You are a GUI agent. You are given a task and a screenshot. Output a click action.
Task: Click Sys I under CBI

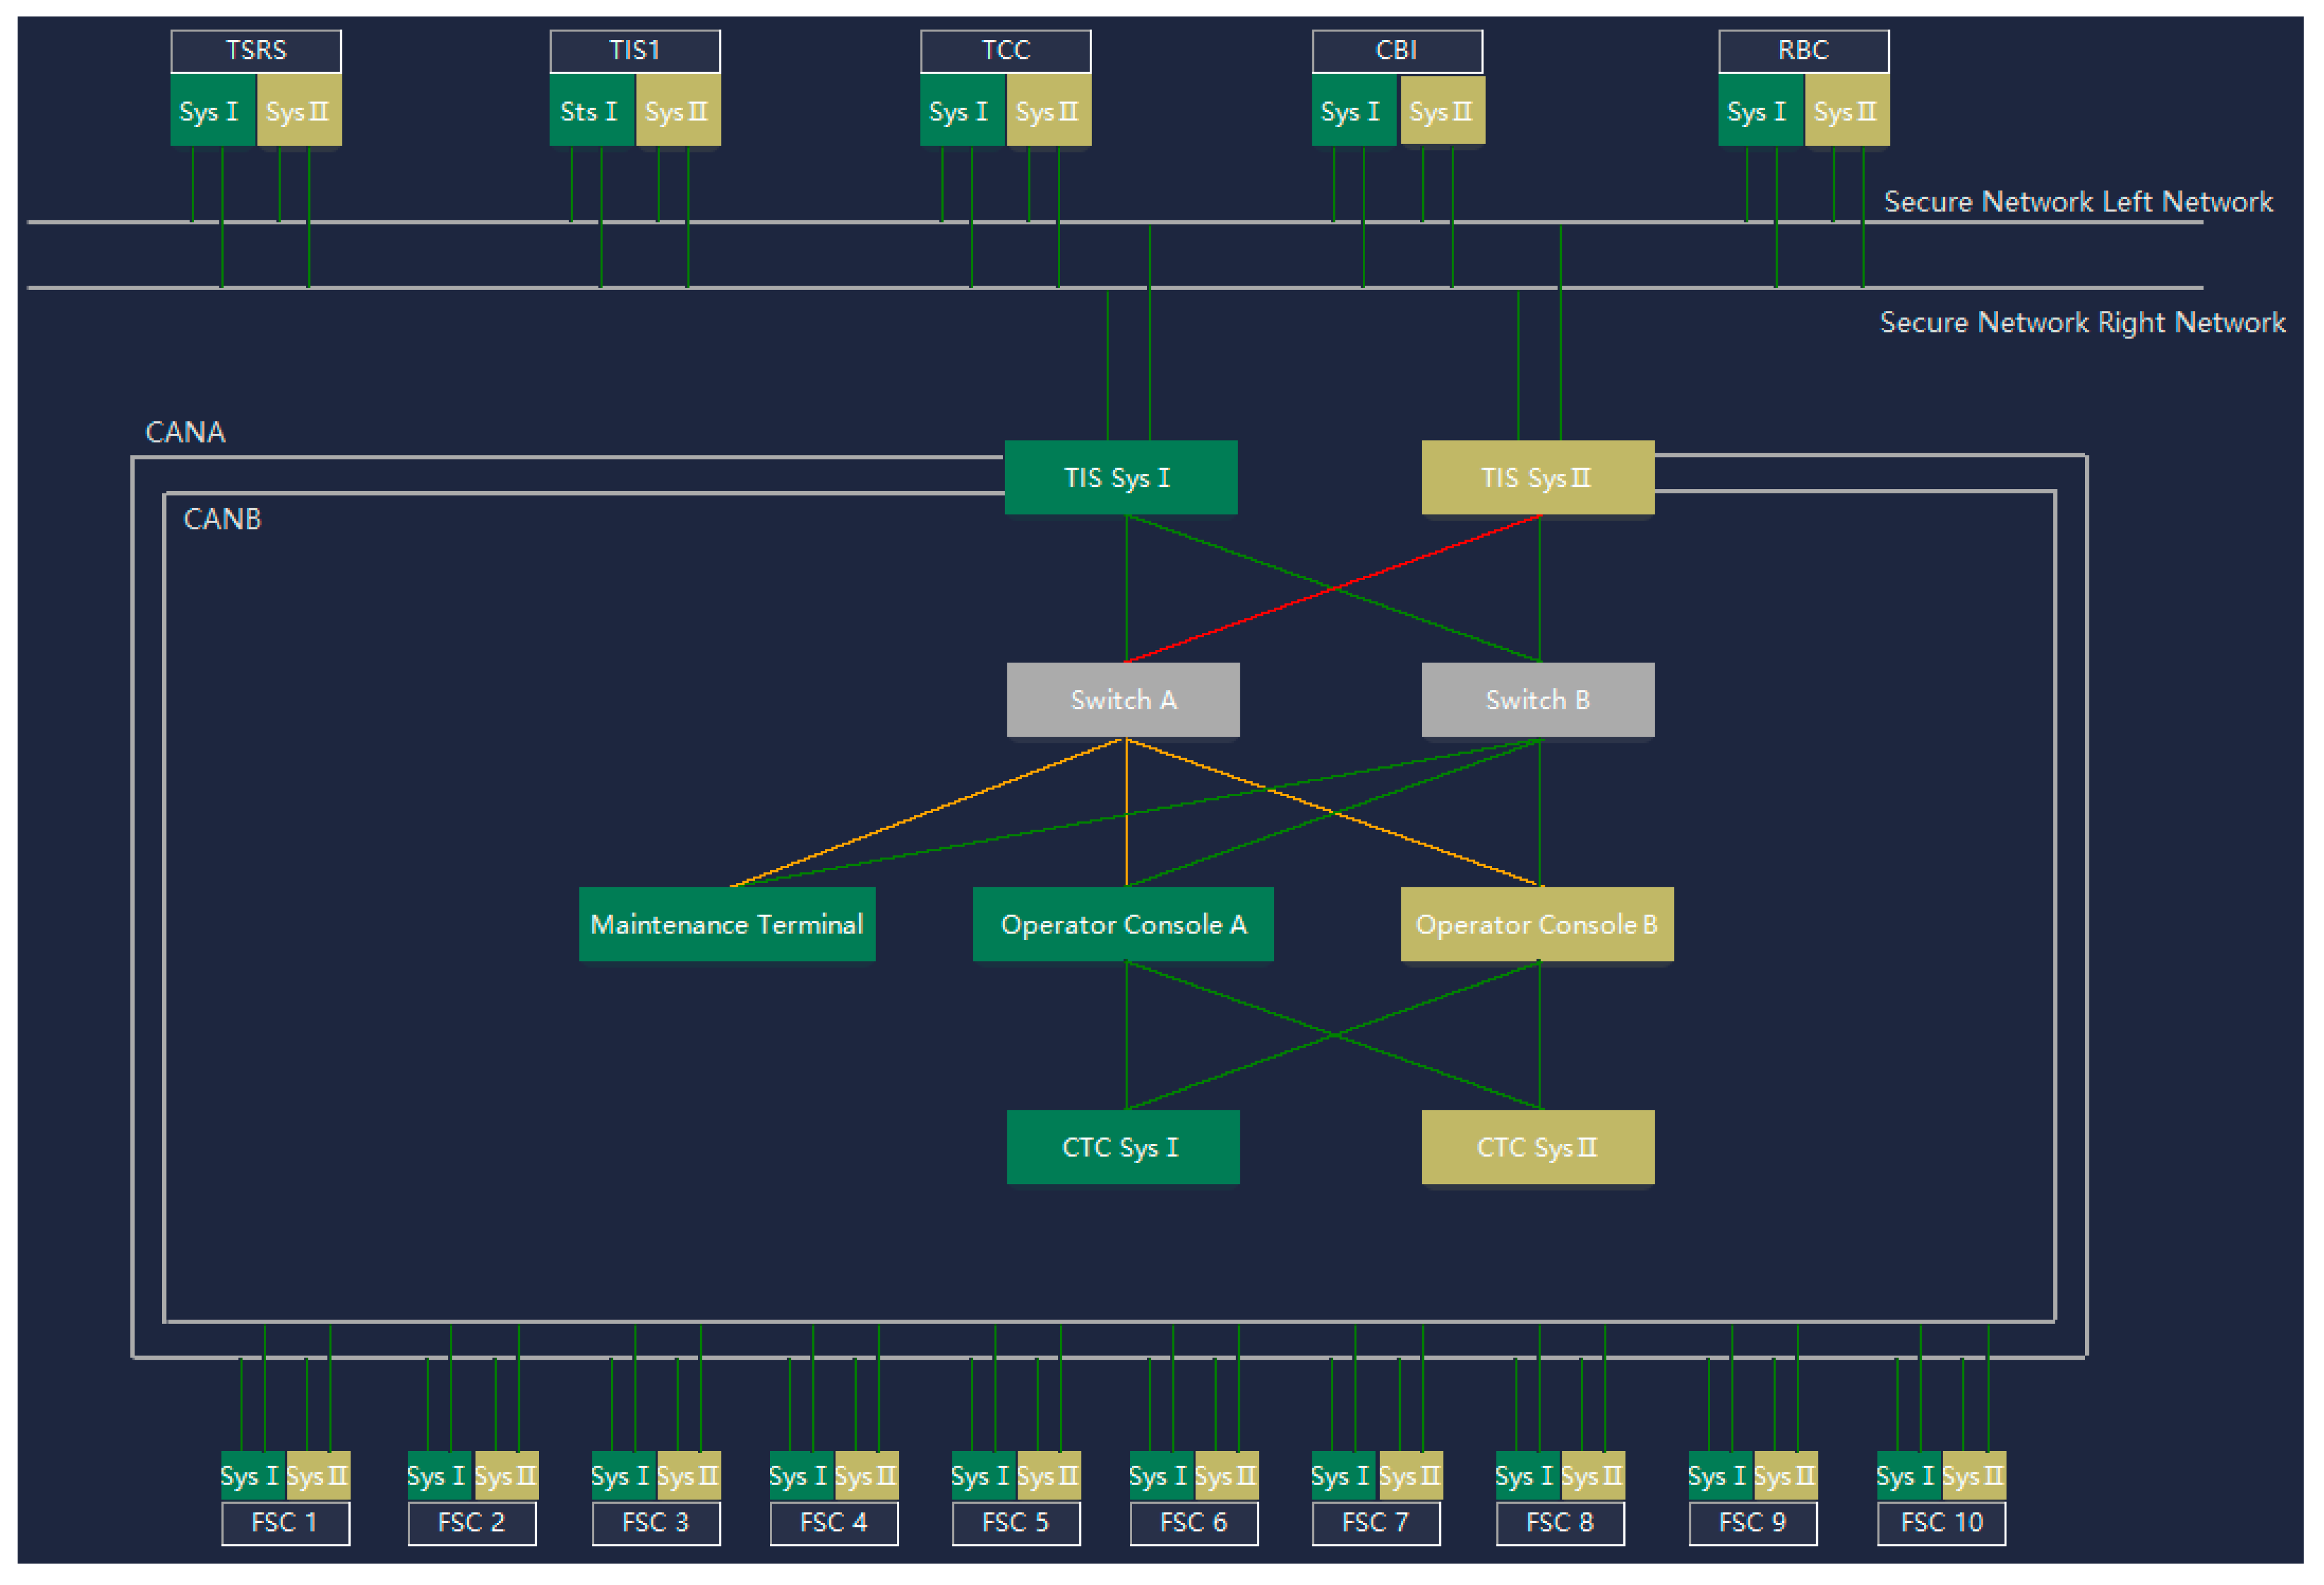[x=1353, y=111]
